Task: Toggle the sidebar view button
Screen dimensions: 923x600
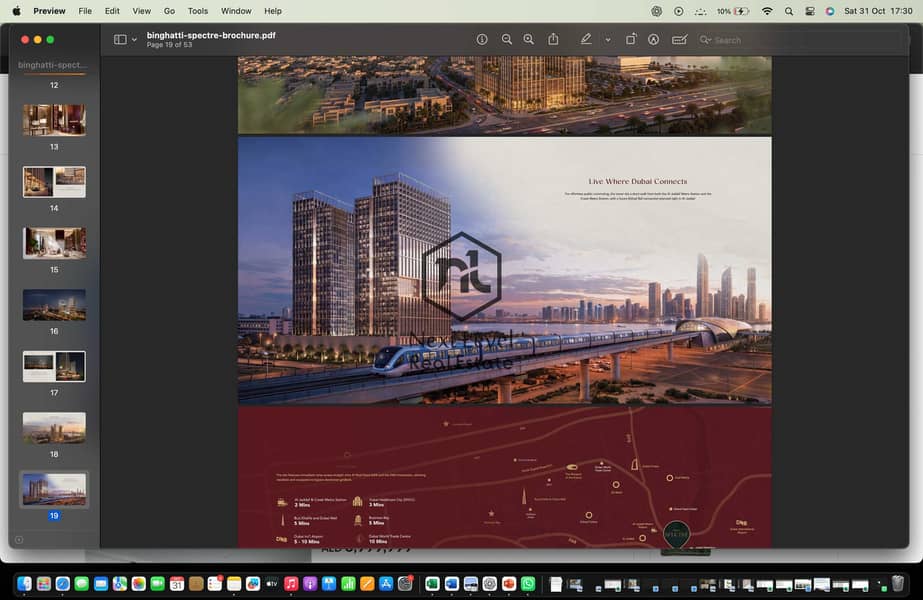Action: pos(120,39)
